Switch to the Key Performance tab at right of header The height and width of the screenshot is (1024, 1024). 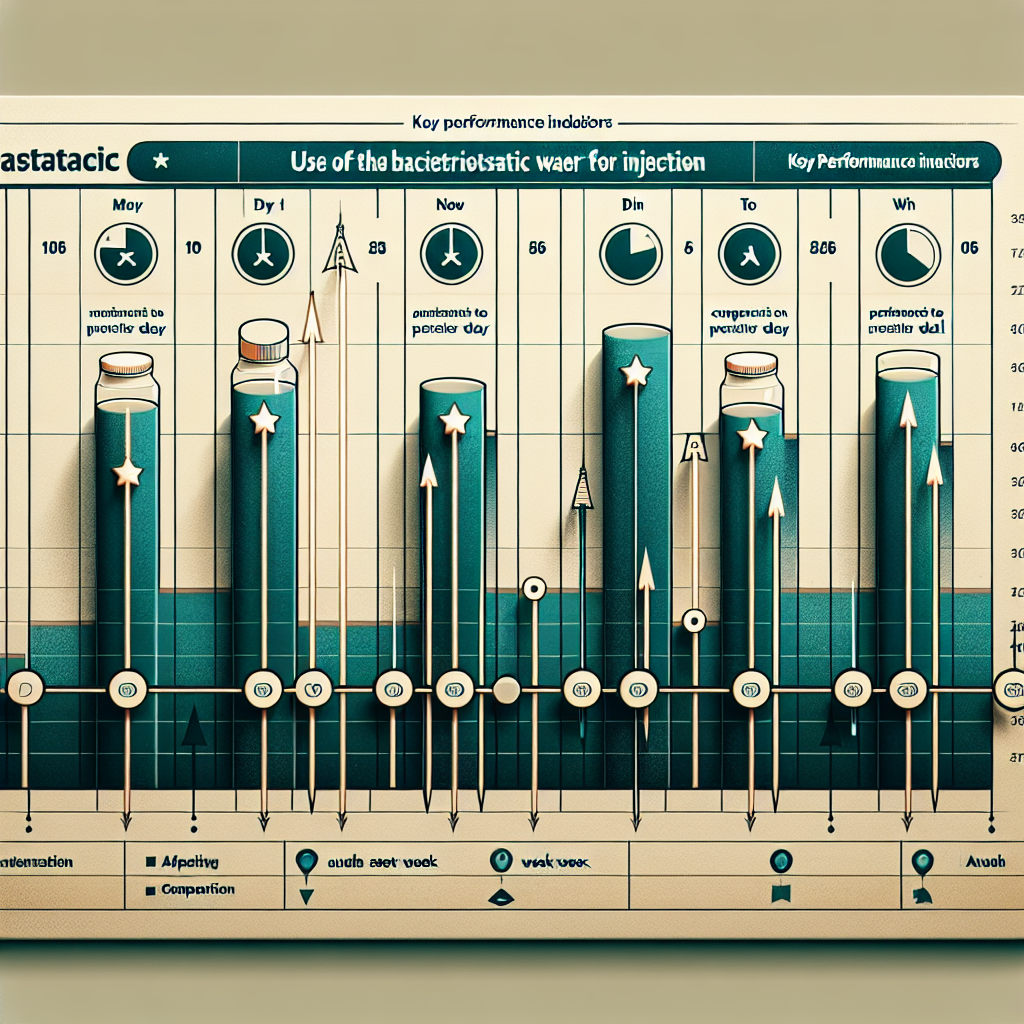880,161
